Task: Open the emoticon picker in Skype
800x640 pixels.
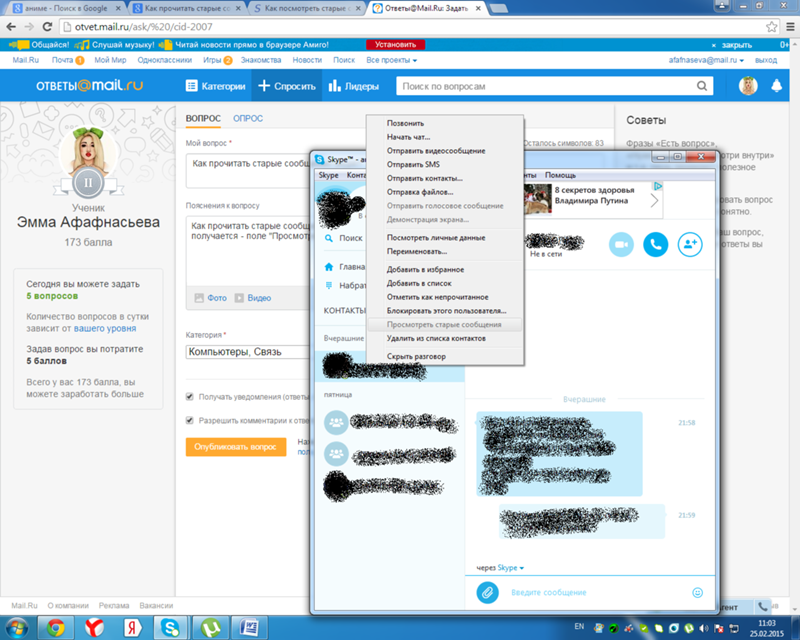Action: [x=697, y=592]
